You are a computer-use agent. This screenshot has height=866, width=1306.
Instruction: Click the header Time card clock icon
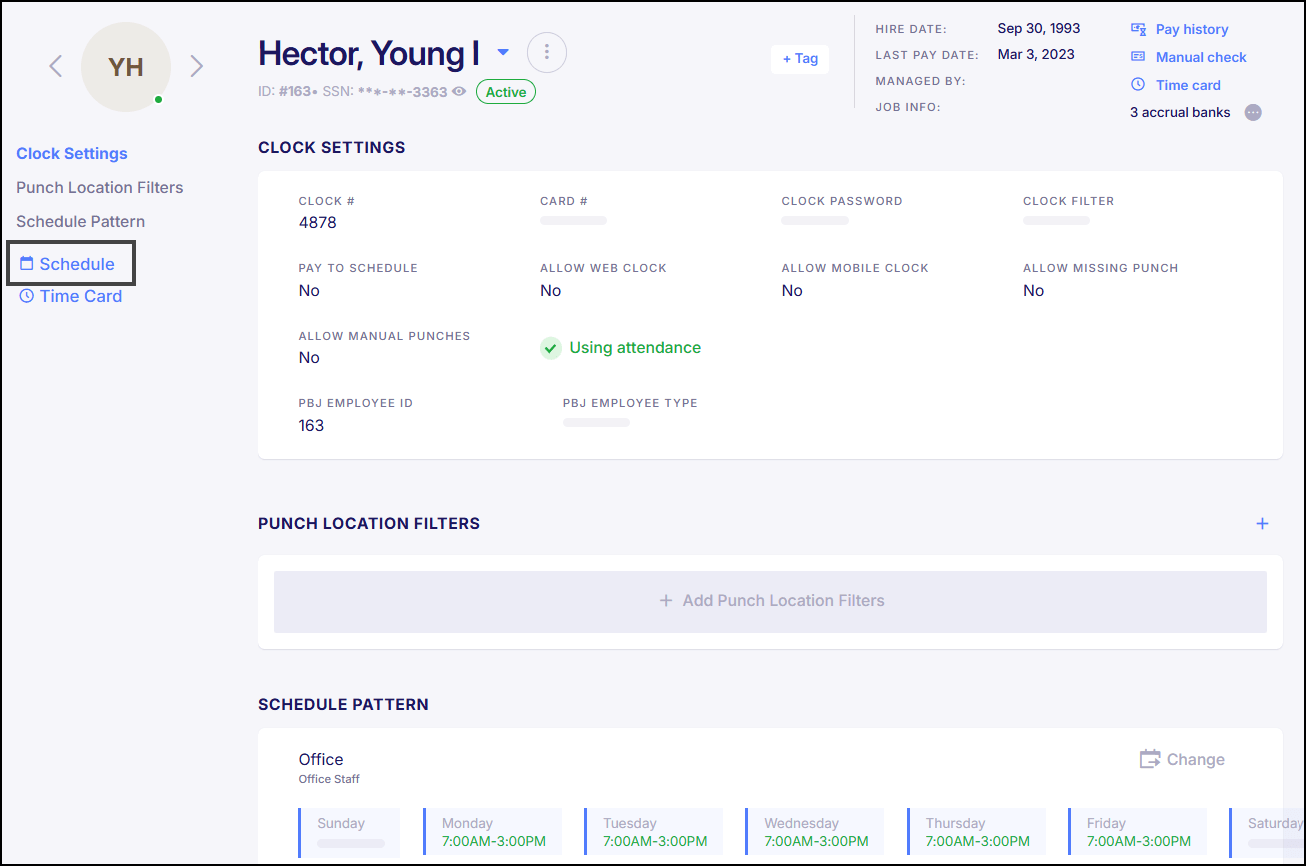[1138, 85]
